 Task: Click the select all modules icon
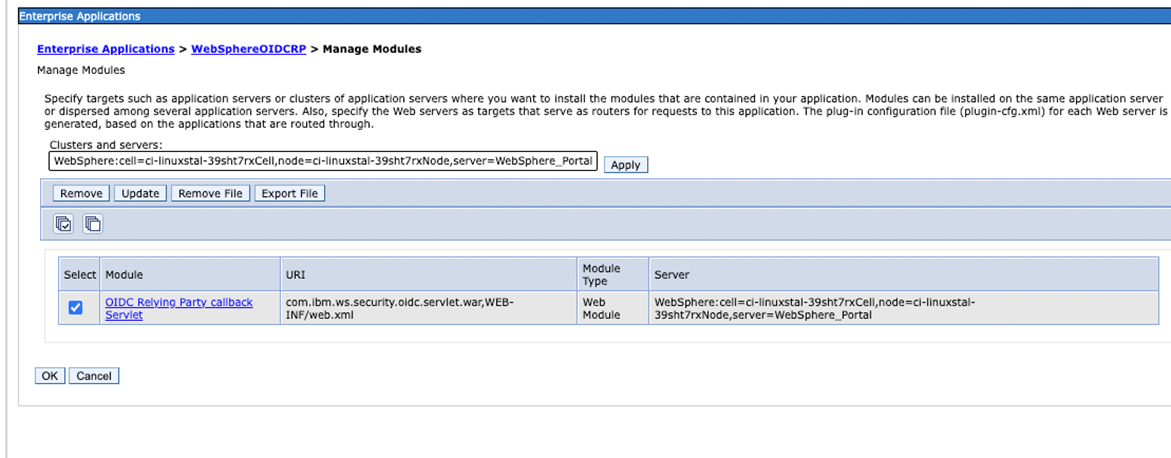tap(64, 224)
